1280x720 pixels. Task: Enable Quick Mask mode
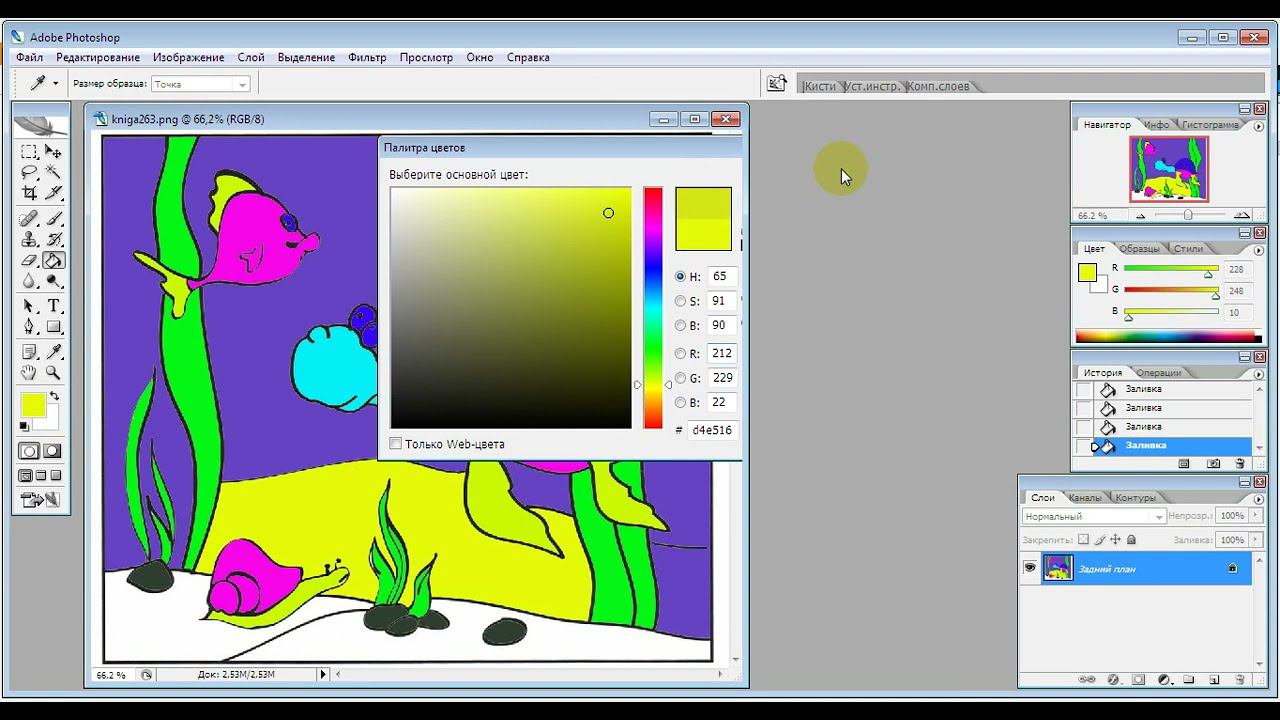click(52, 452)
